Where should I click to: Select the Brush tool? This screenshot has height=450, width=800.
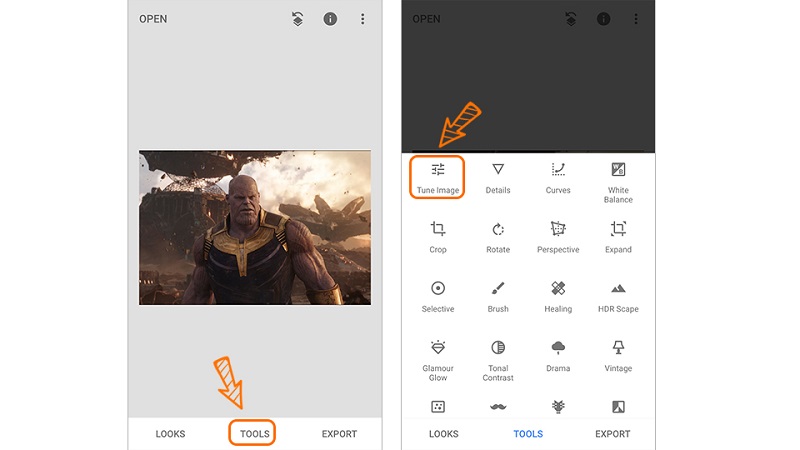tap(497, 296)
